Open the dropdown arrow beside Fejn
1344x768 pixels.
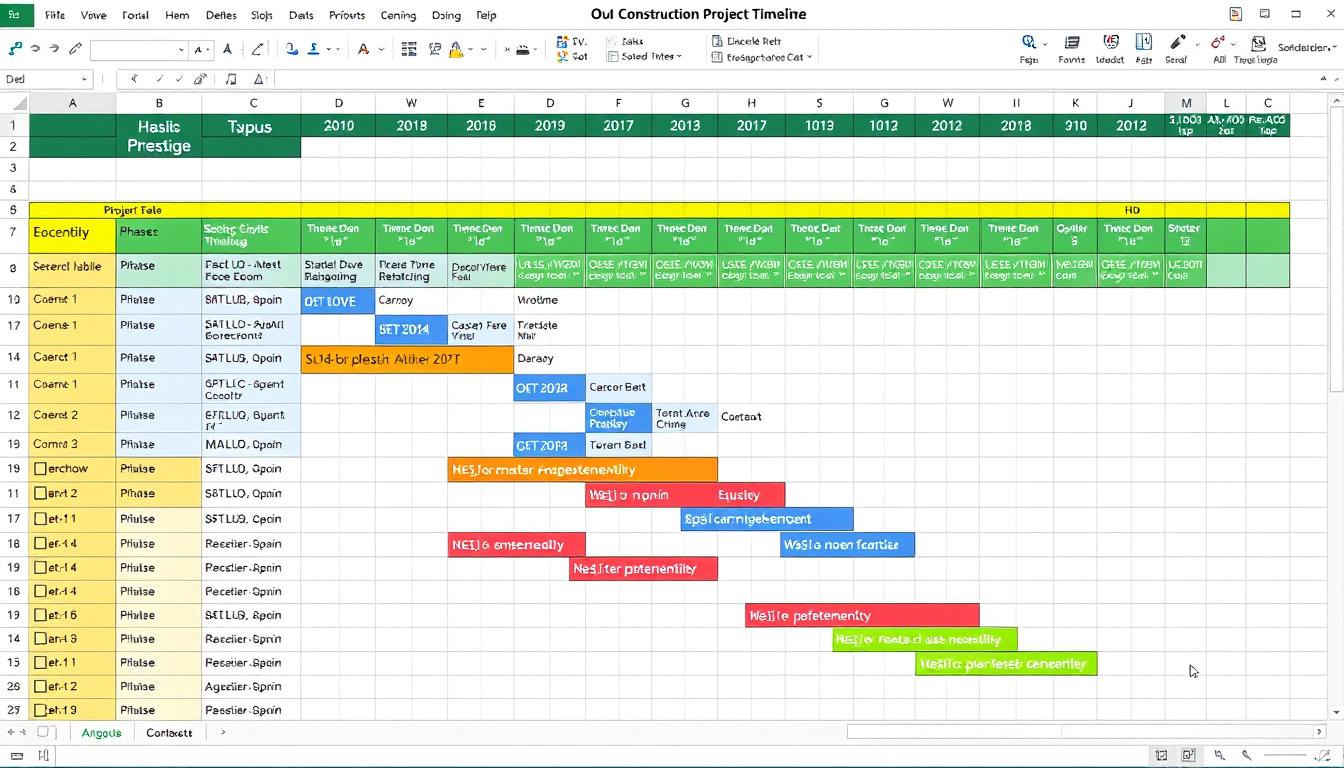pyautogui.click(x=1045, y=44)
